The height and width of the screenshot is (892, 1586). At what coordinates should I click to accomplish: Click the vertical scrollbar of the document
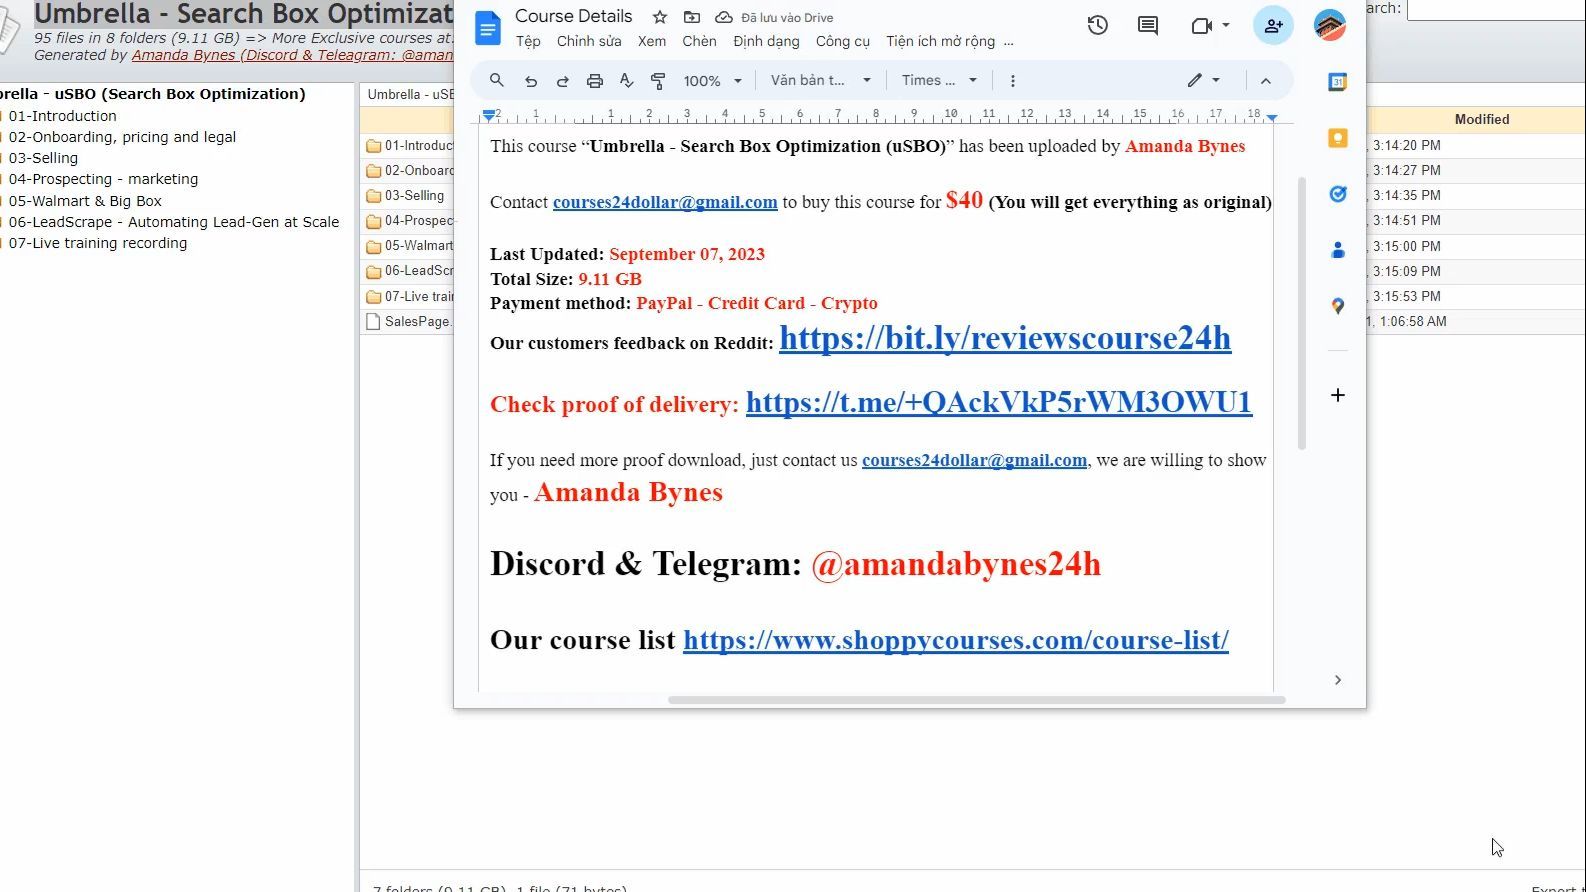pyautogui.click(x=1301, y=313)
